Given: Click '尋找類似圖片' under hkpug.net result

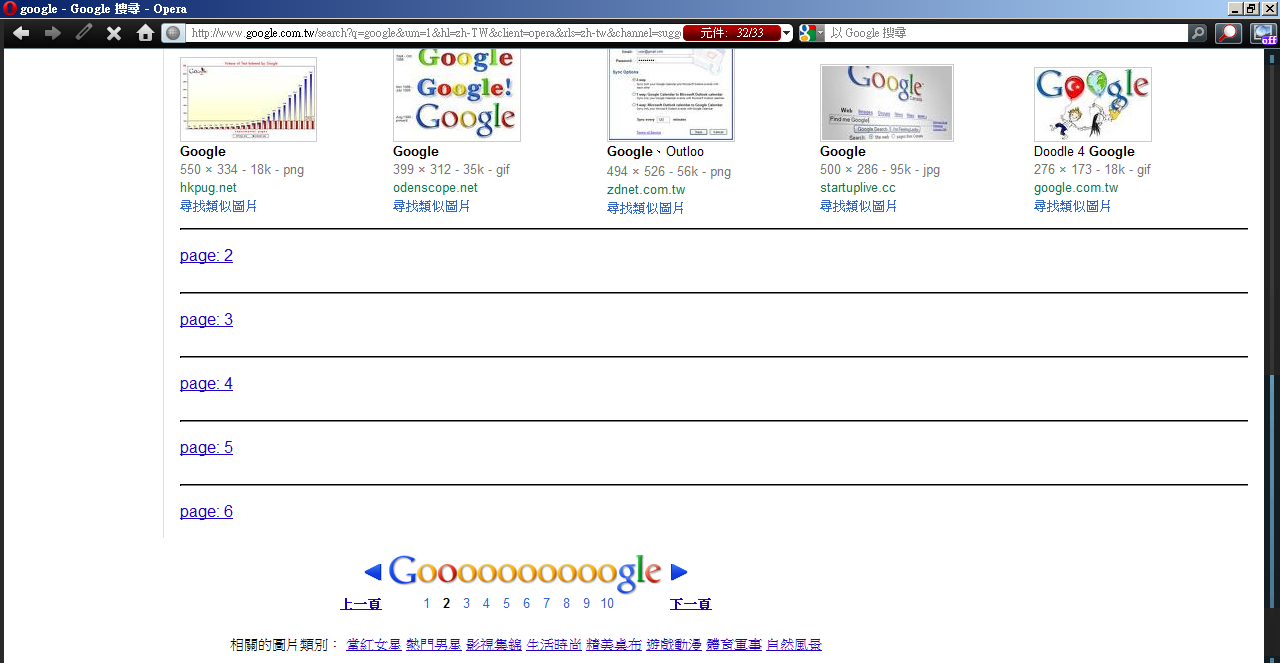Looking at the screenshot, I should pos(218,206).
